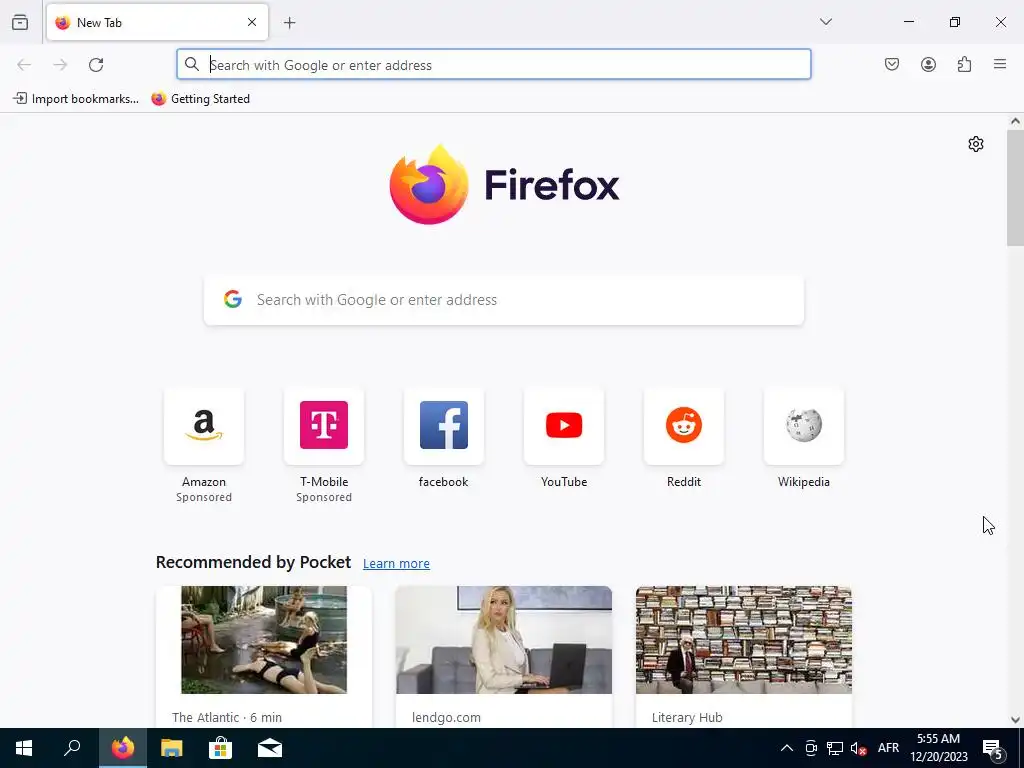1024x768 pixels.
Task: Click the scrollbar's down arrow
Action: tap(1015, 720)
